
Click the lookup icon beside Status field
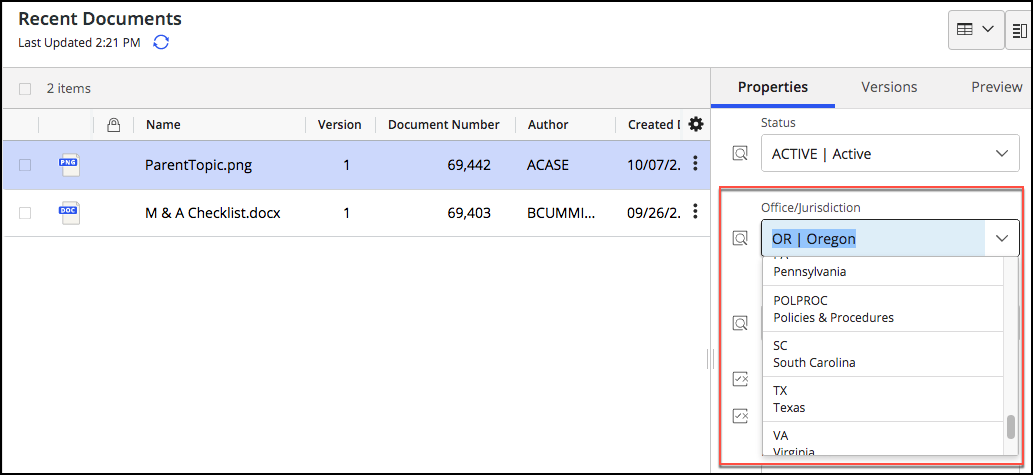click(740, 154)
